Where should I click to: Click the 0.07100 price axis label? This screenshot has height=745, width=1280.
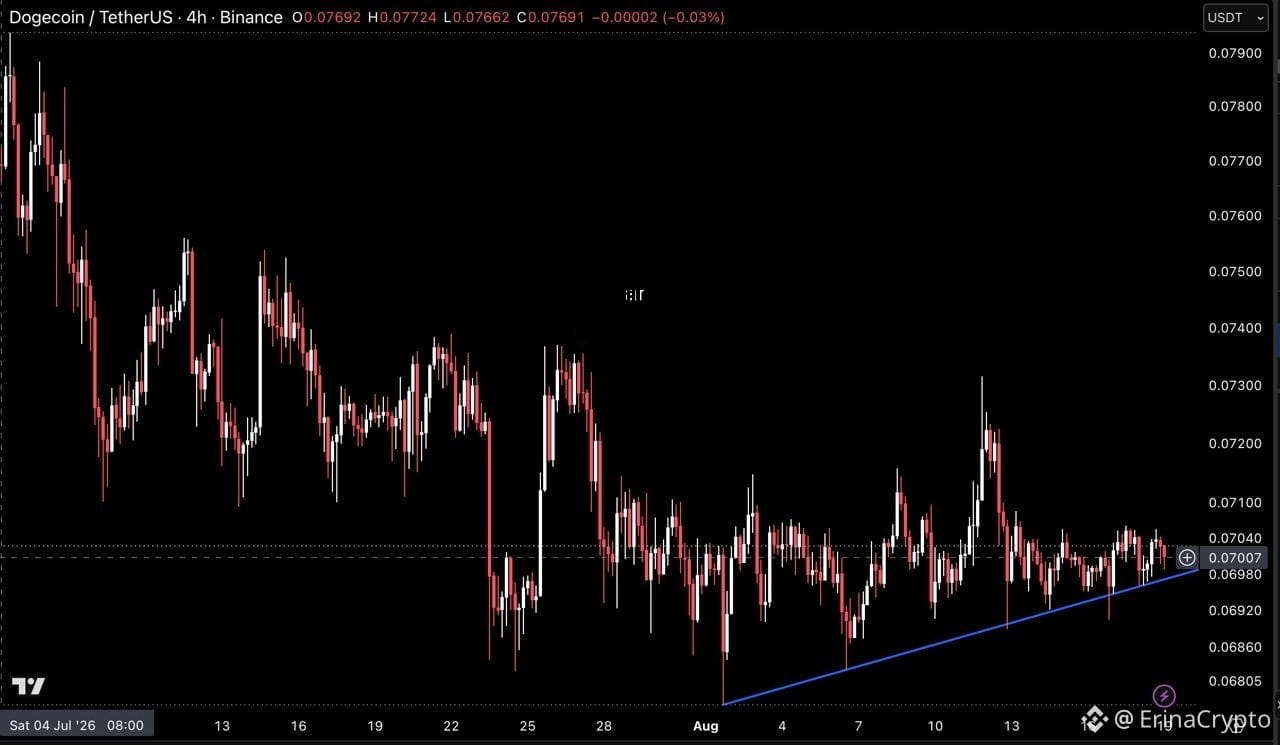coord(1236,502)
